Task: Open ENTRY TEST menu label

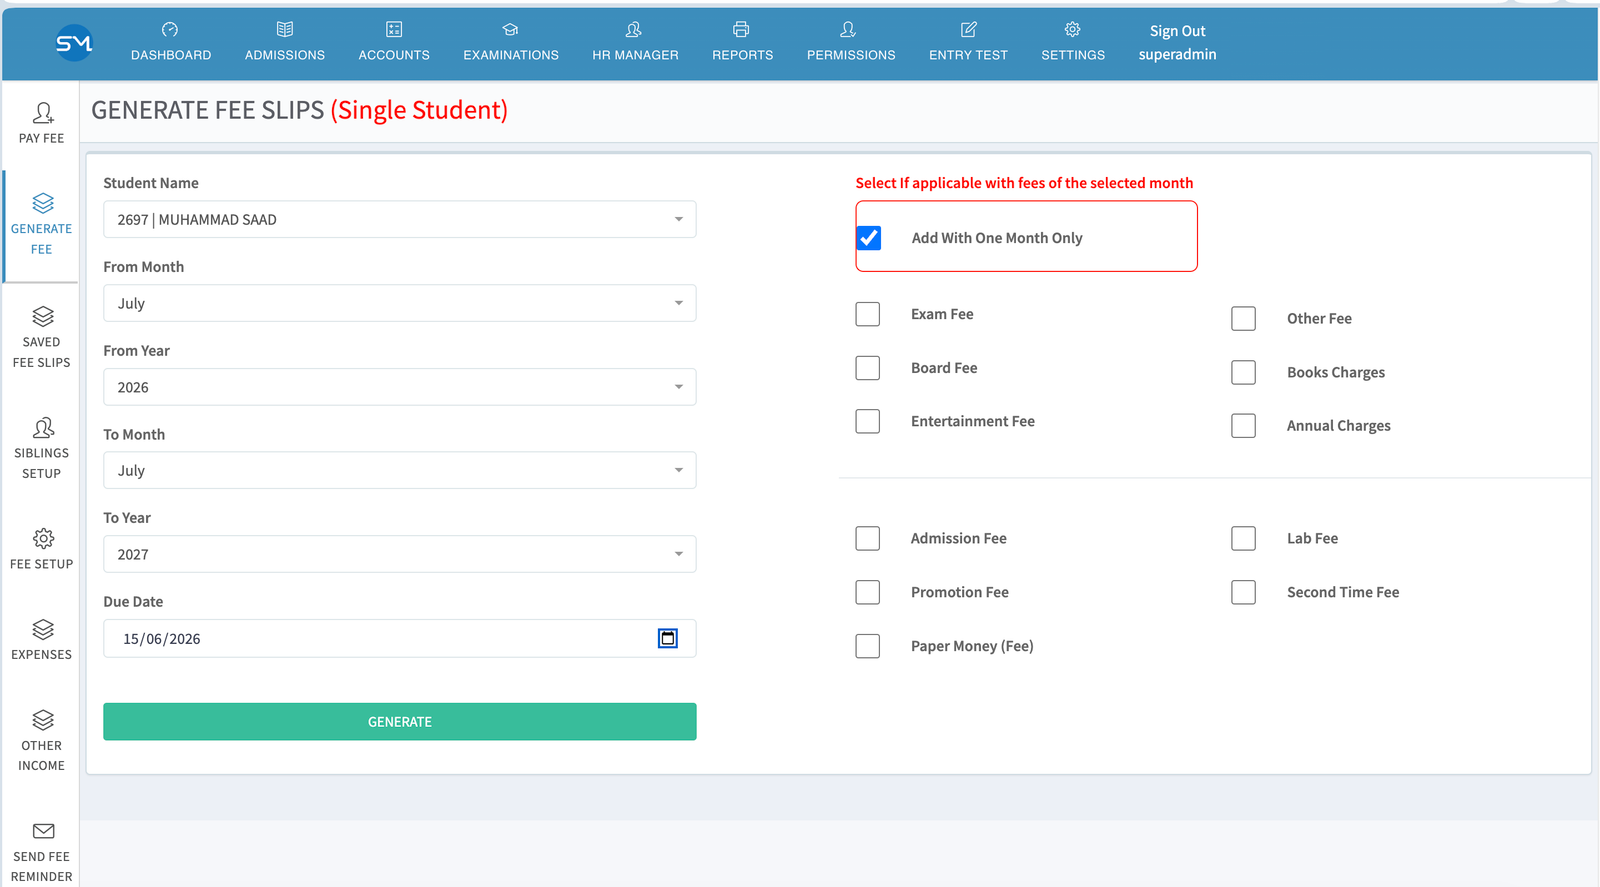Action: [x=968, y=55]
